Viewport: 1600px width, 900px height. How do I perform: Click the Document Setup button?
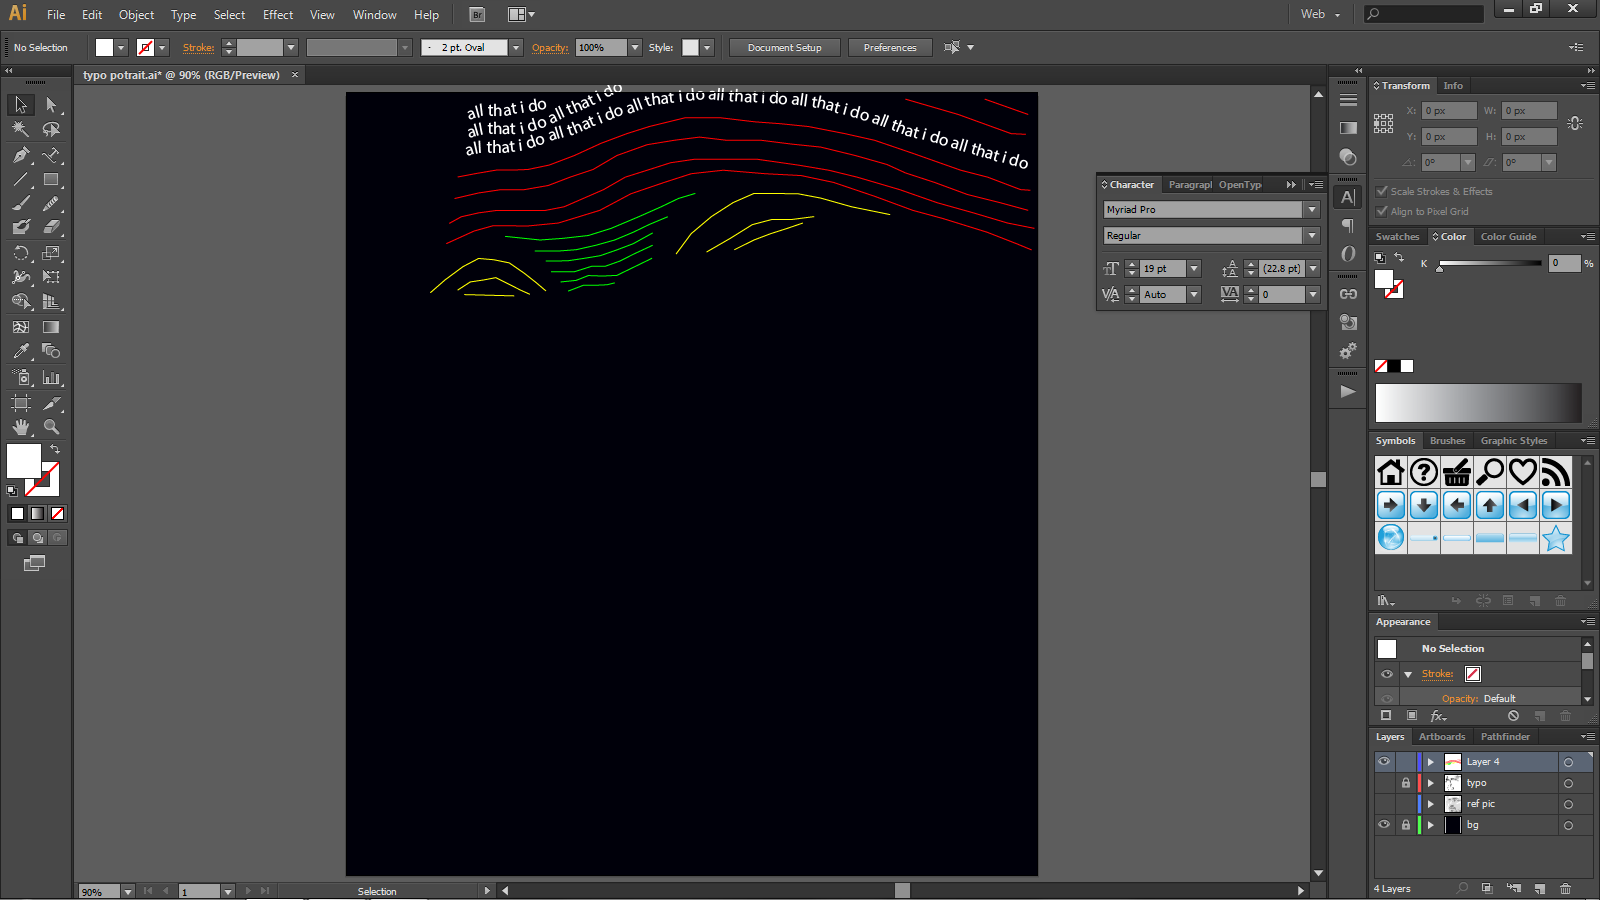pyautogui.click(x=784, y=47)
